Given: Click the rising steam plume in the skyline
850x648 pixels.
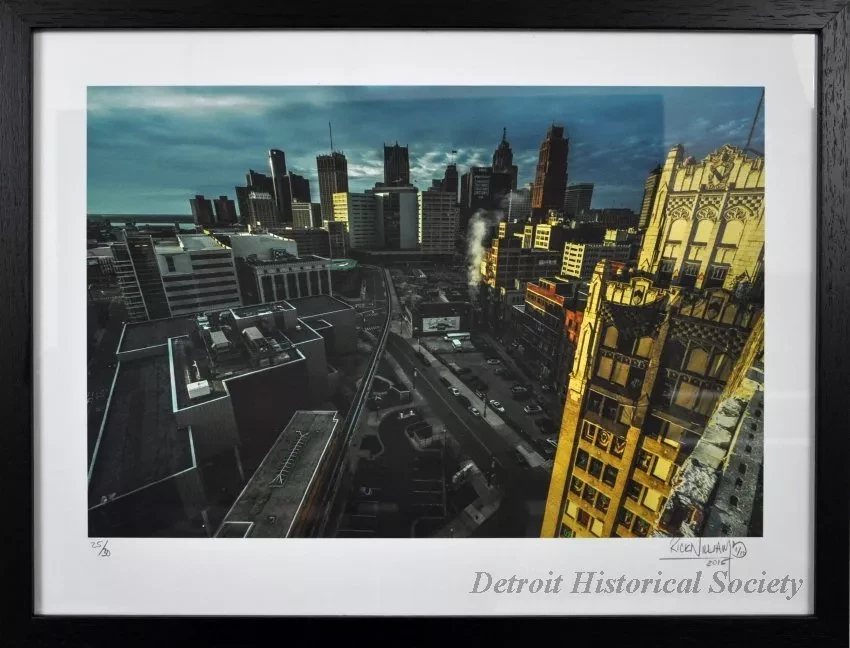Looking at the screenshot, I should point(477,245).
